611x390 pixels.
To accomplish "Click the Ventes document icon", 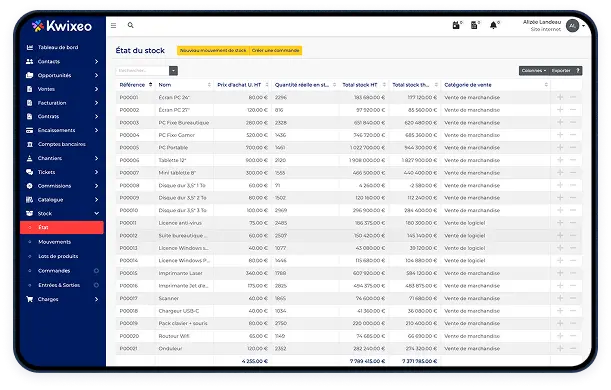I will click(x=30, y=89).
